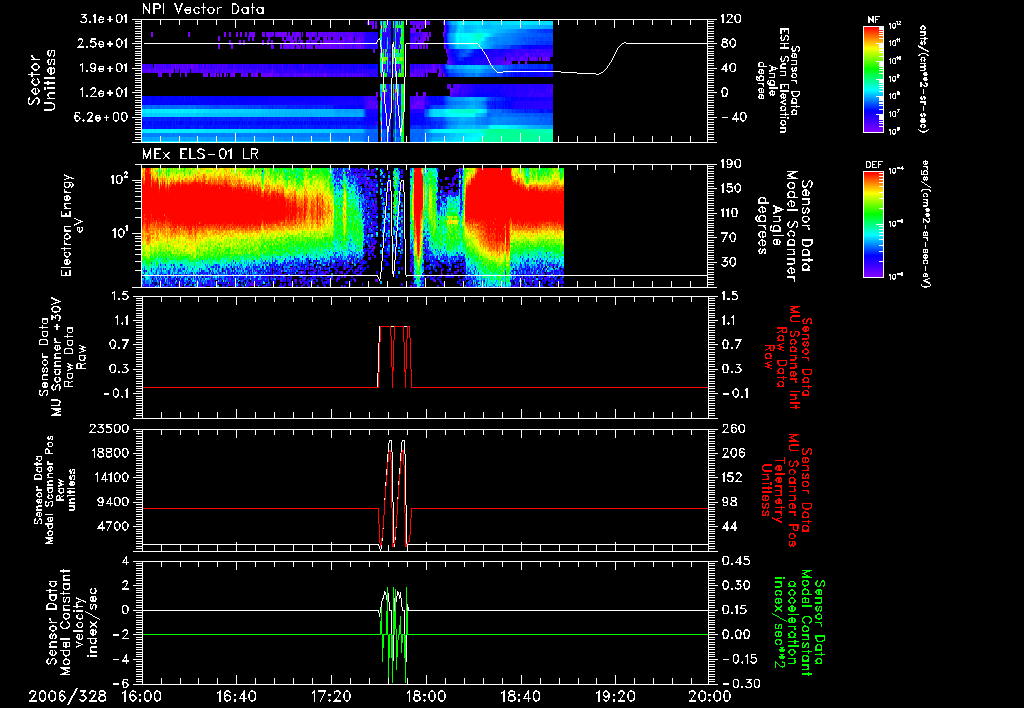Click the "120" sun elevation tick value
The height and width of the screenshot is (708, 1024).
(732, 19)
